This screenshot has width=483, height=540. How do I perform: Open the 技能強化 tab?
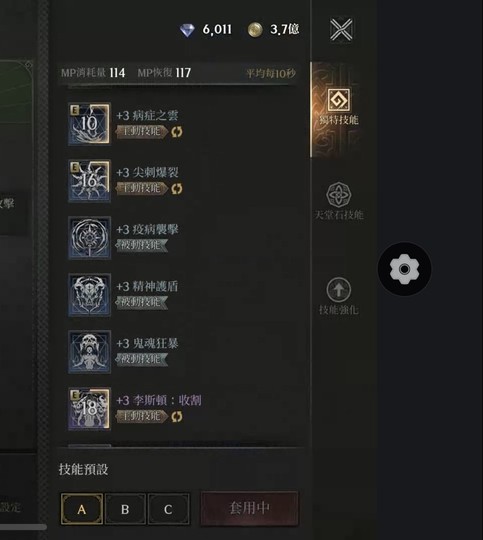point(339,296)
